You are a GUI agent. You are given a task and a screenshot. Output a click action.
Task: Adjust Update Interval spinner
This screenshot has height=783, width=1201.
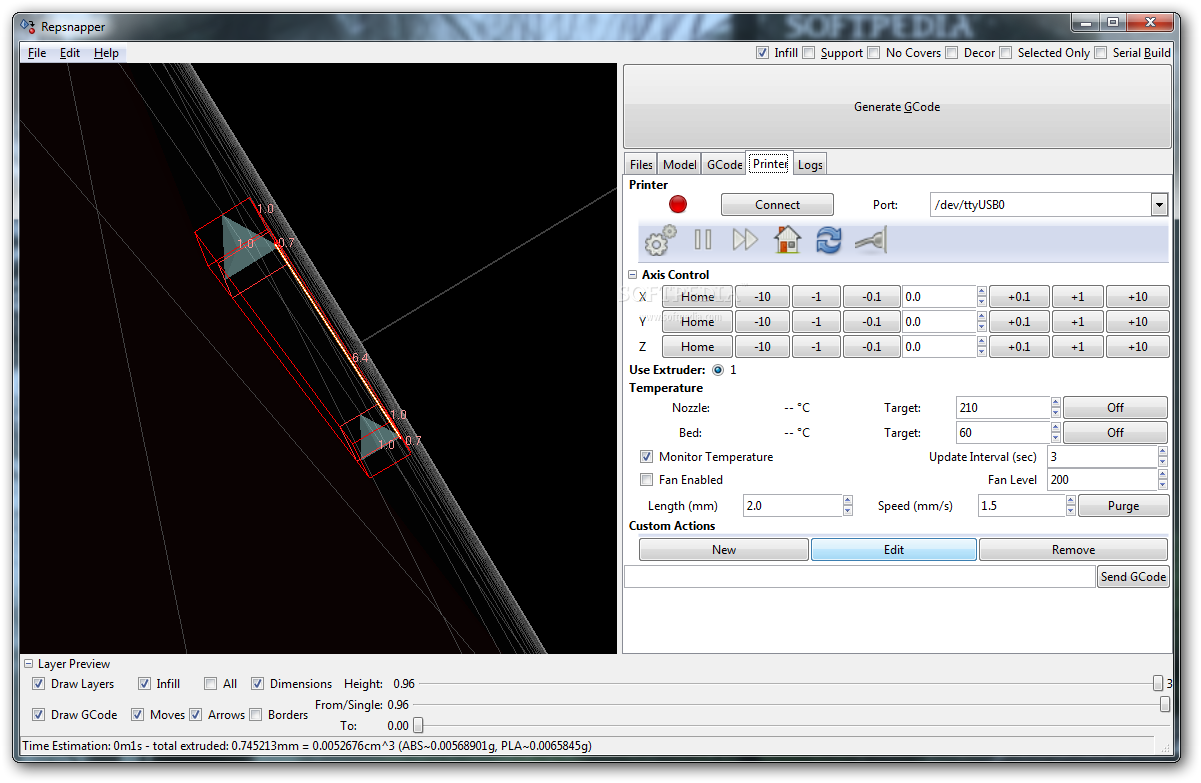tap(1162, 456)
